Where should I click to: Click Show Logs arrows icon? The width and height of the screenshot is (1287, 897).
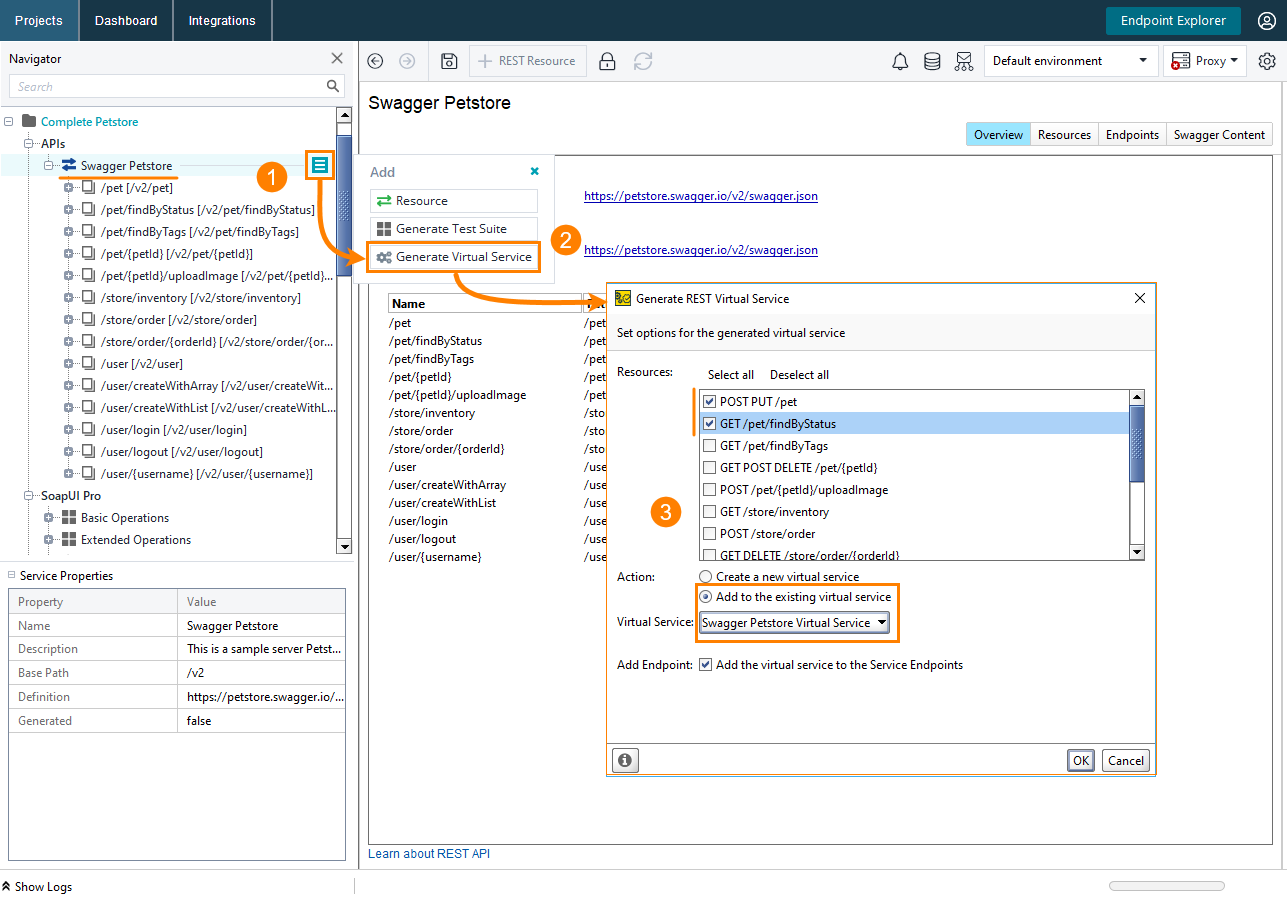6,886
